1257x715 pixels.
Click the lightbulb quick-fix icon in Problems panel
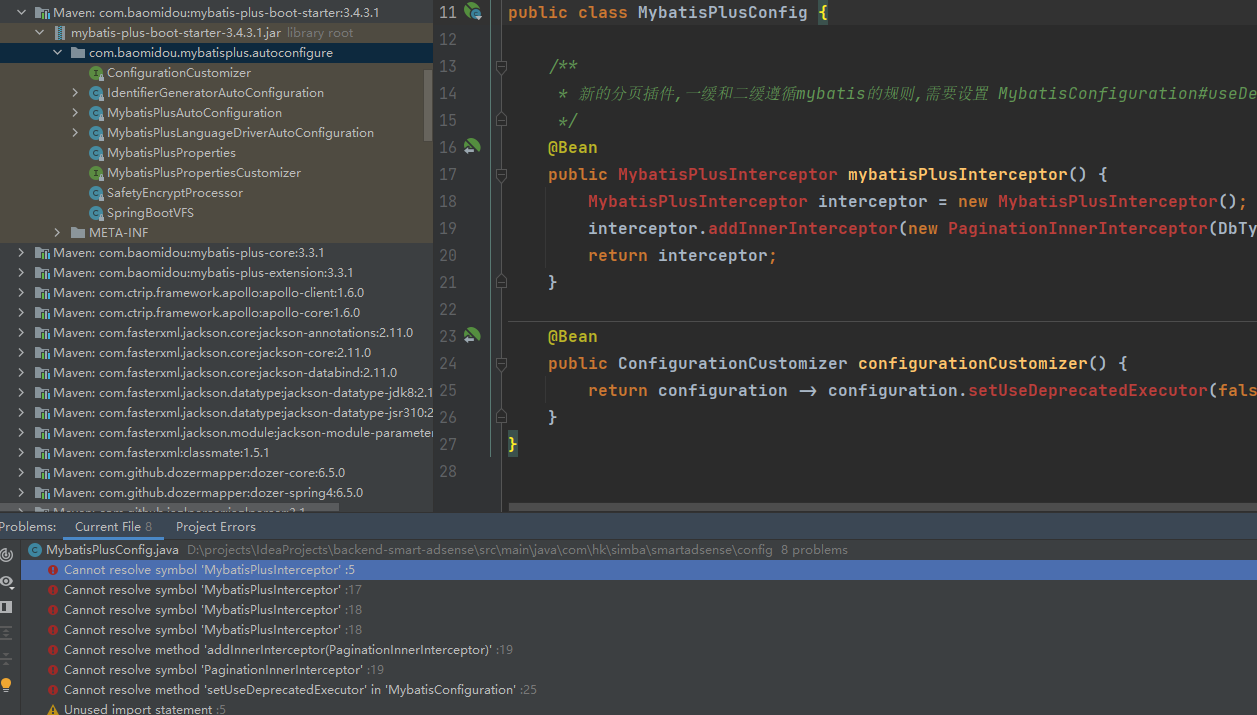(7, 685)
